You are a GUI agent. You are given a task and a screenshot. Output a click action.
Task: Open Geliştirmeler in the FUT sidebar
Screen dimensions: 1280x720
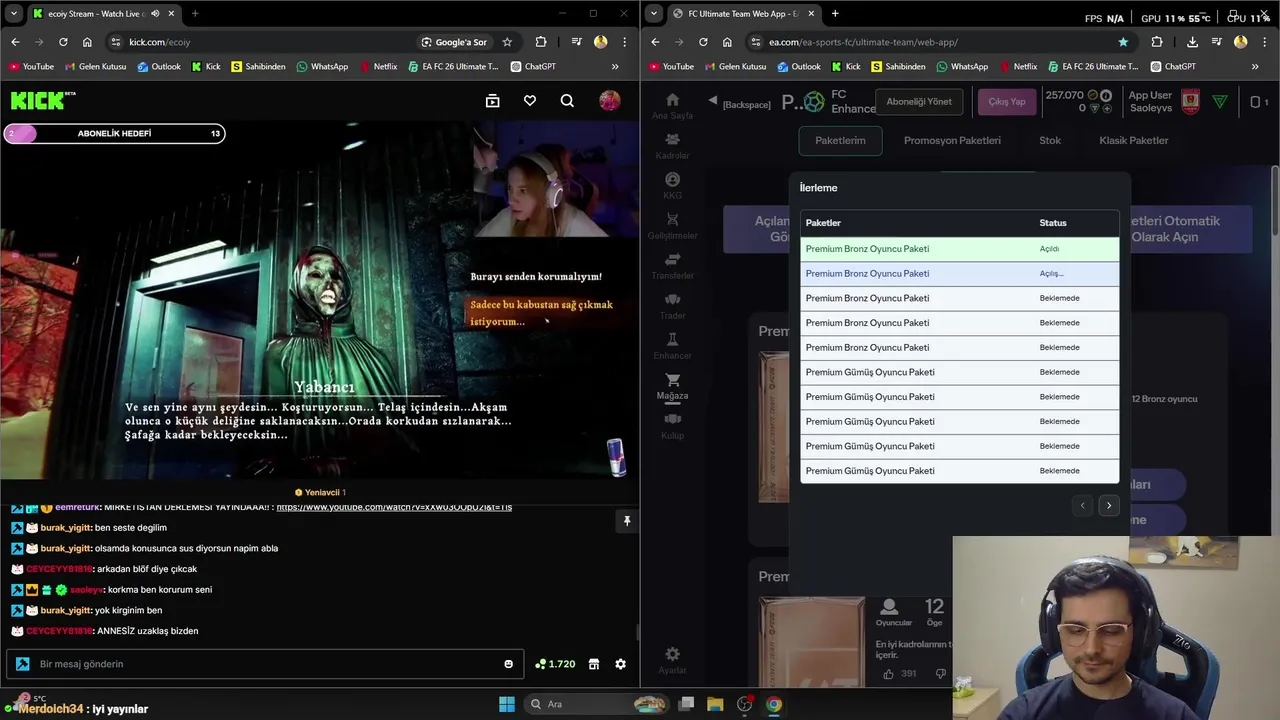(672, 226)
